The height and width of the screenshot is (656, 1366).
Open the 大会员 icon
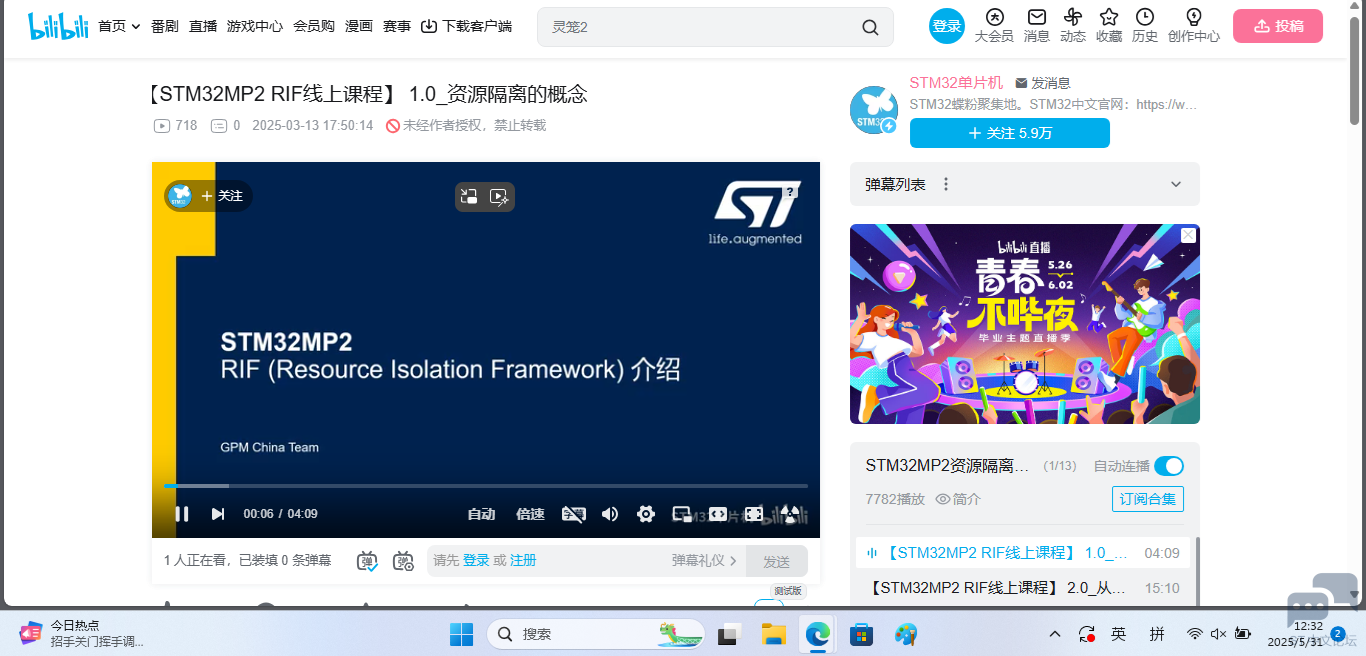pos(994,17)
